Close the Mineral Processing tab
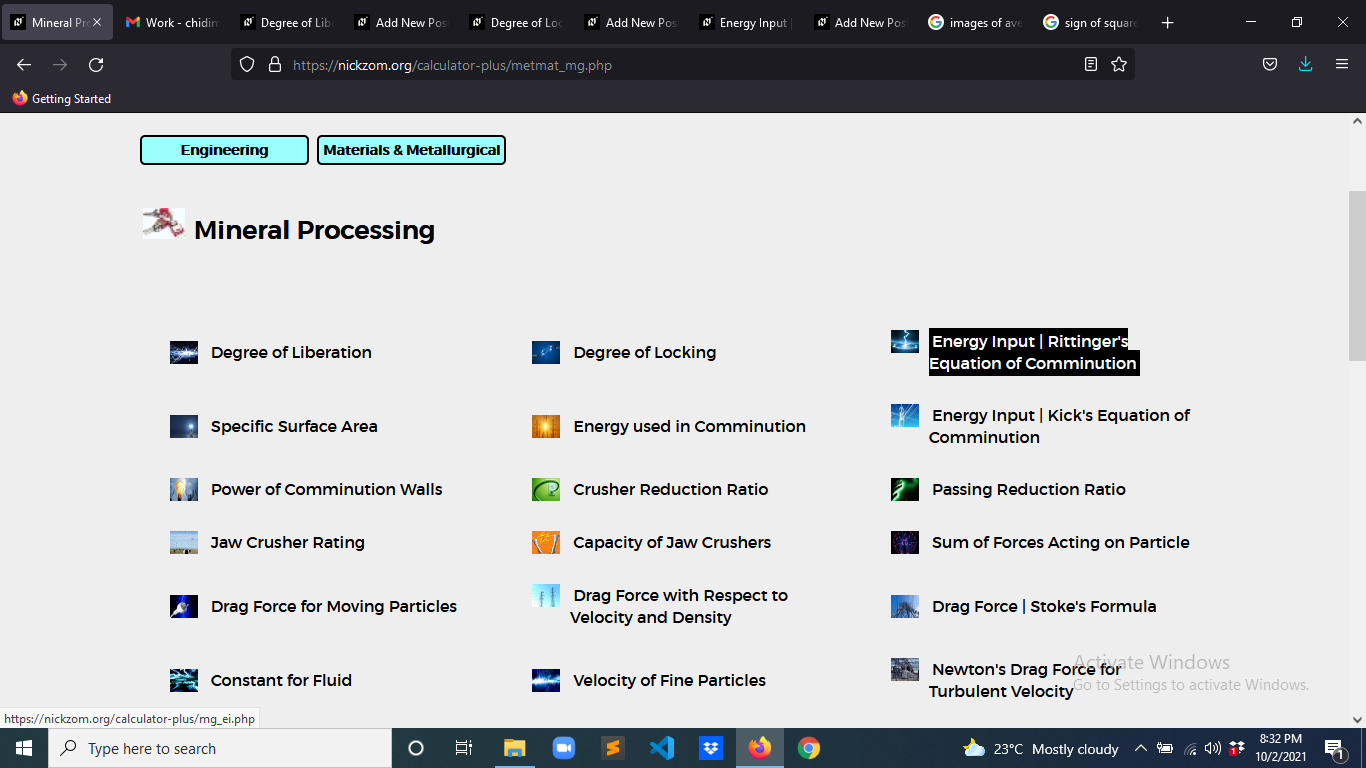 (x=97, y=22)
